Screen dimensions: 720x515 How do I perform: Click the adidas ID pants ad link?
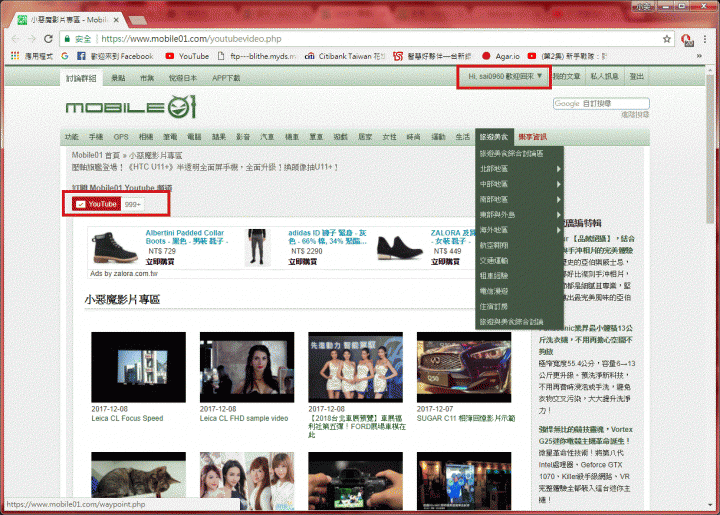point(327,237)
